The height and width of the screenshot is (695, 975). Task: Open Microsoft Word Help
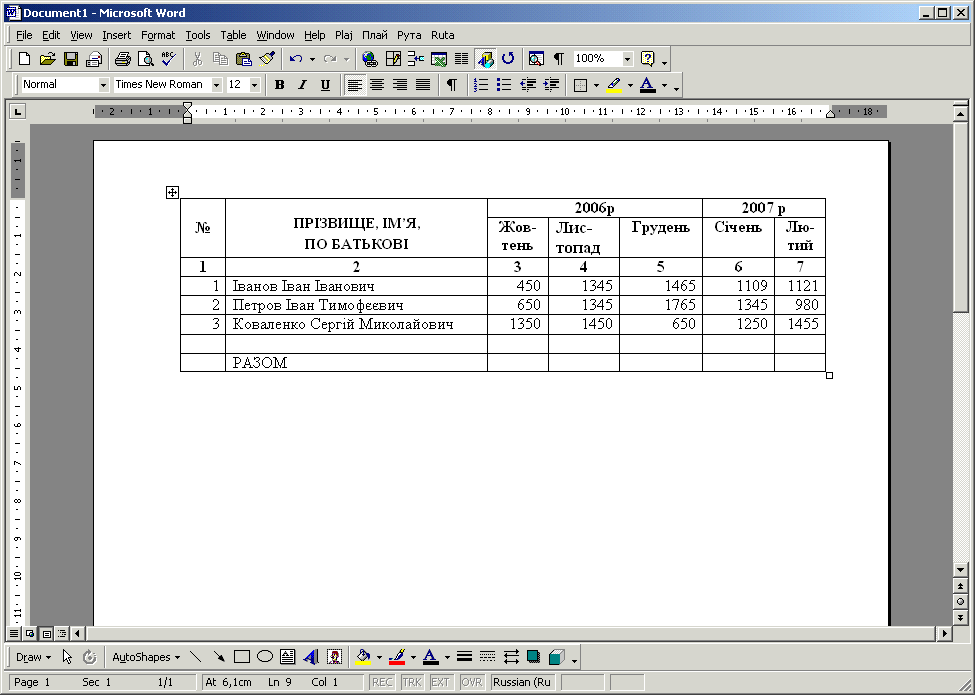pos(647,59)
